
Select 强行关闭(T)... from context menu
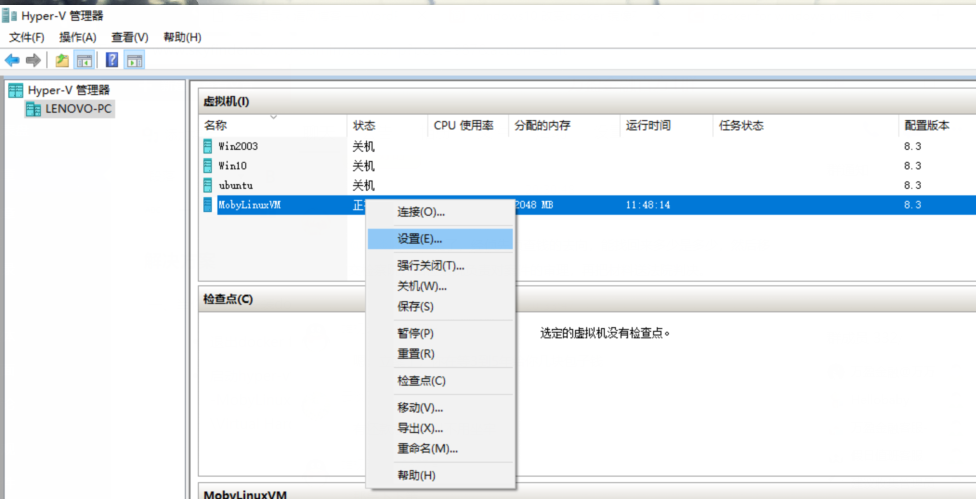point(440,266)
